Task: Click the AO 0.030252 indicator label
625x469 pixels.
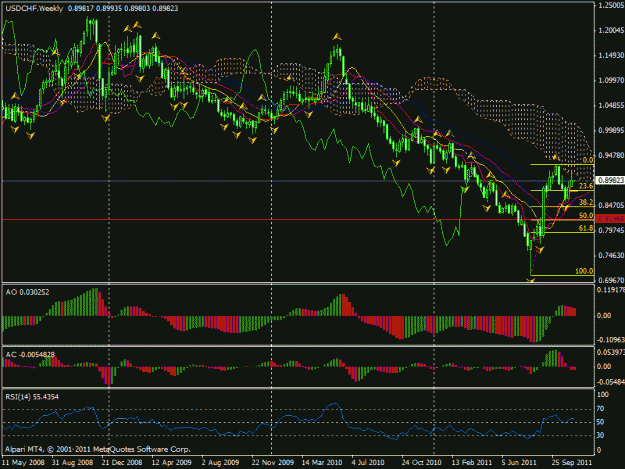Action: 28,292
